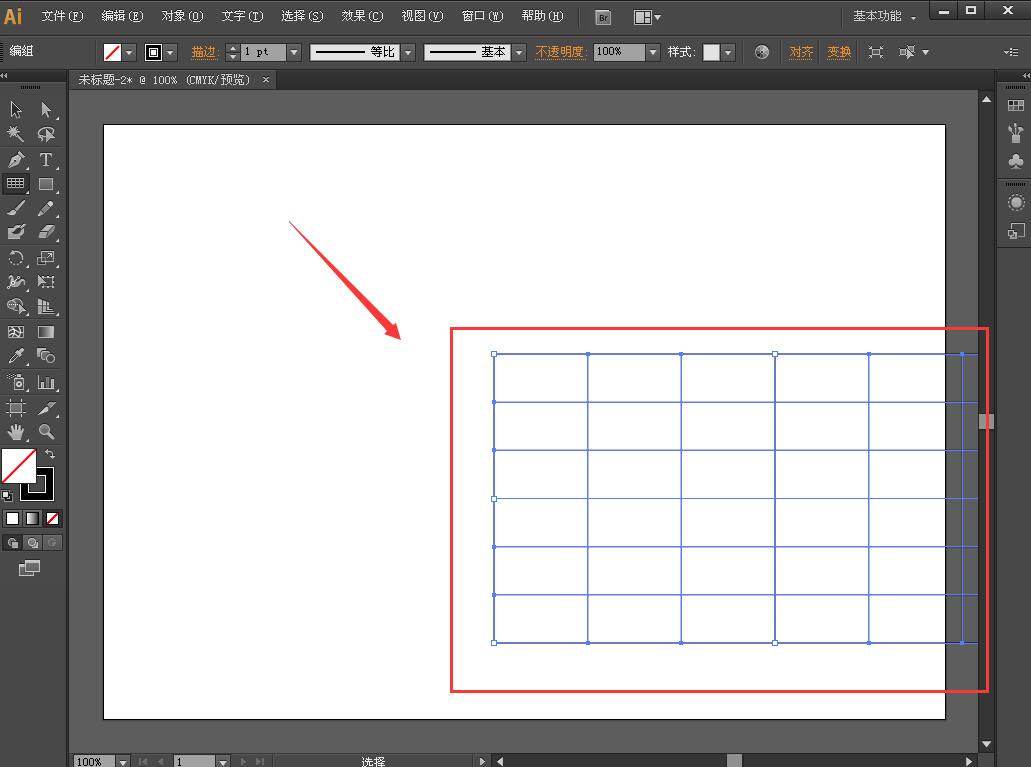Open the 等比 width profile dropdown

pyautogui.click(x=407, y=51)
